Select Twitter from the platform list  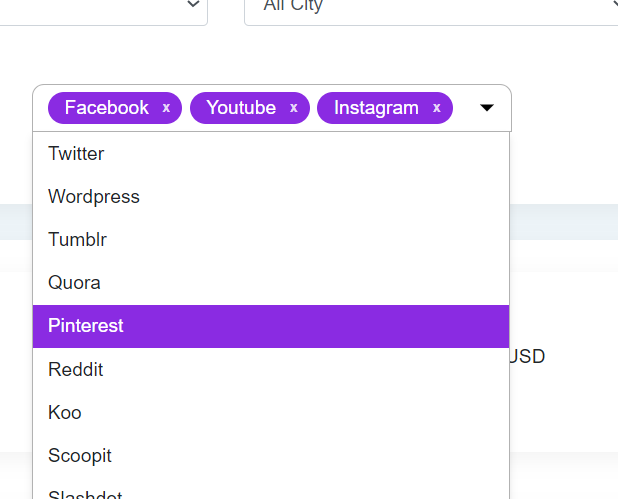pyautogui.click(x=76, y=154)
